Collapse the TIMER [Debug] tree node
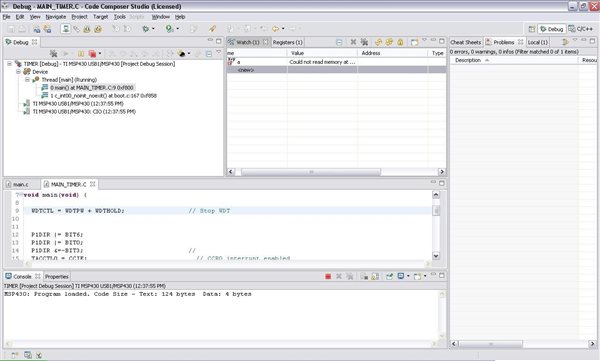 10,64
